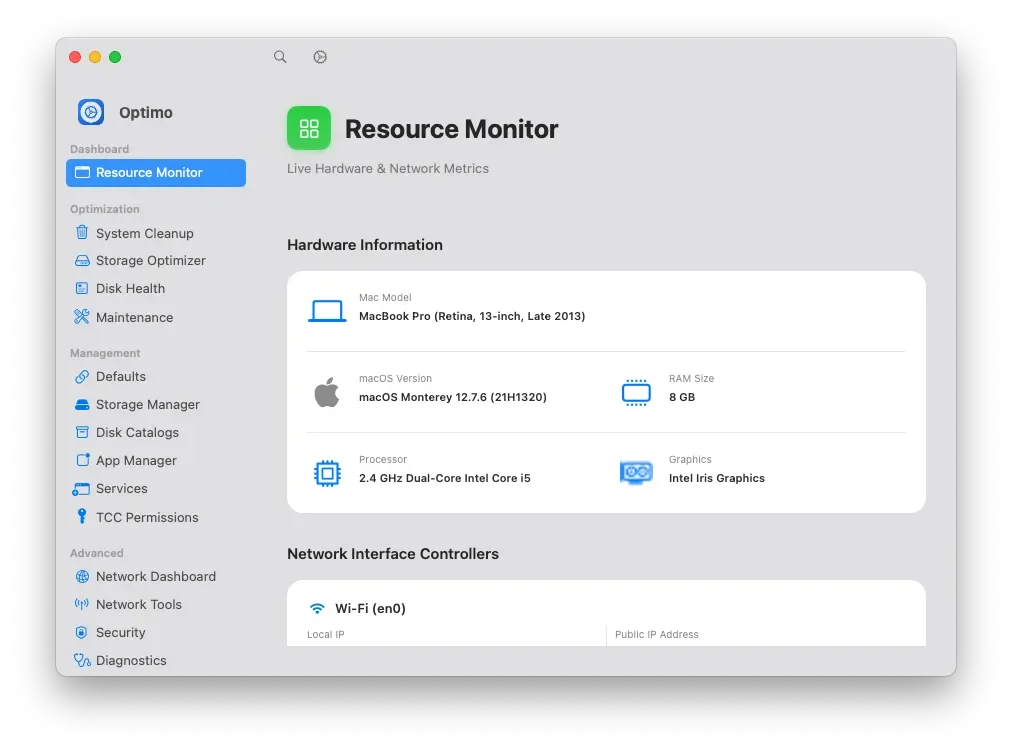The width and height of the screenshot is (1012, 750).
Task: Click the link icon beside Defaults
Action: click(82, 376)
